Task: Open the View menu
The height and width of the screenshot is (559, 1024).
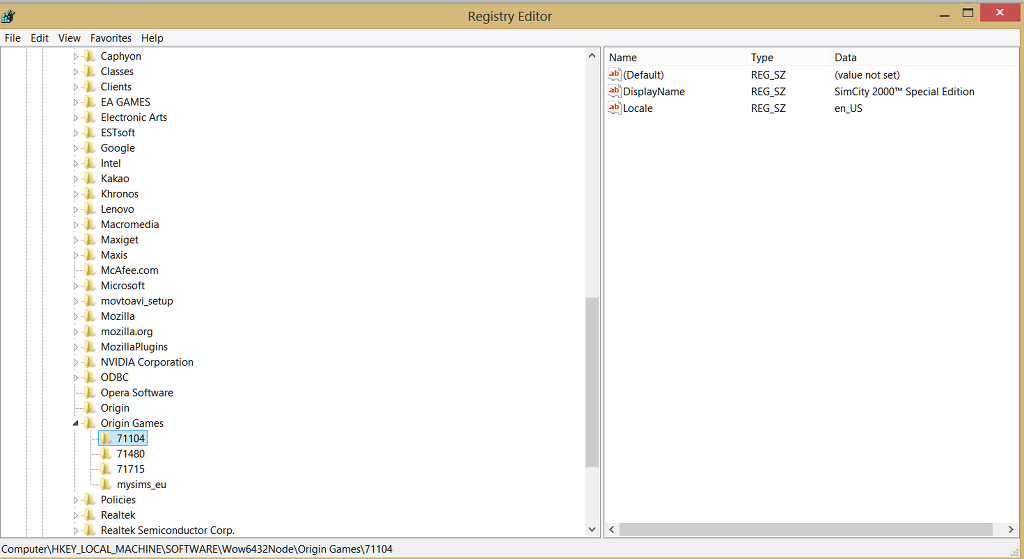Action: (69, 38)
